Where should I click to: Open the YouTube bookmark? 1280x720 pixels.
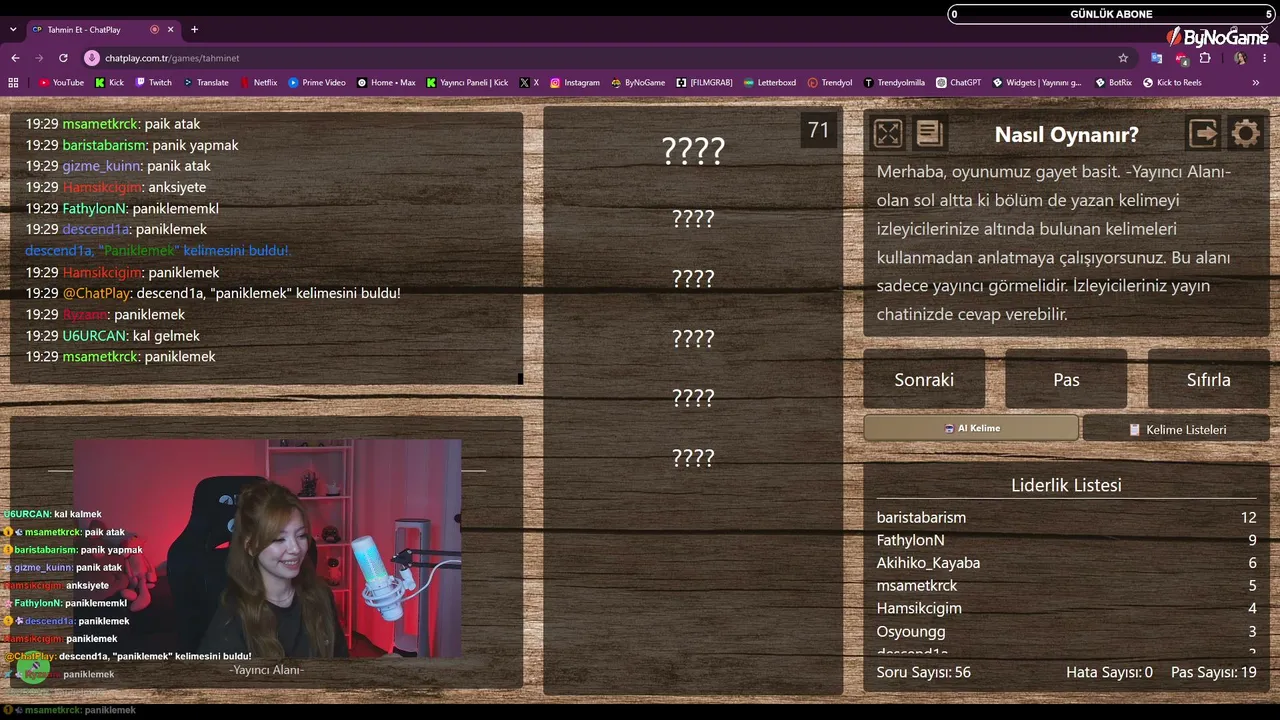point(61,83)
